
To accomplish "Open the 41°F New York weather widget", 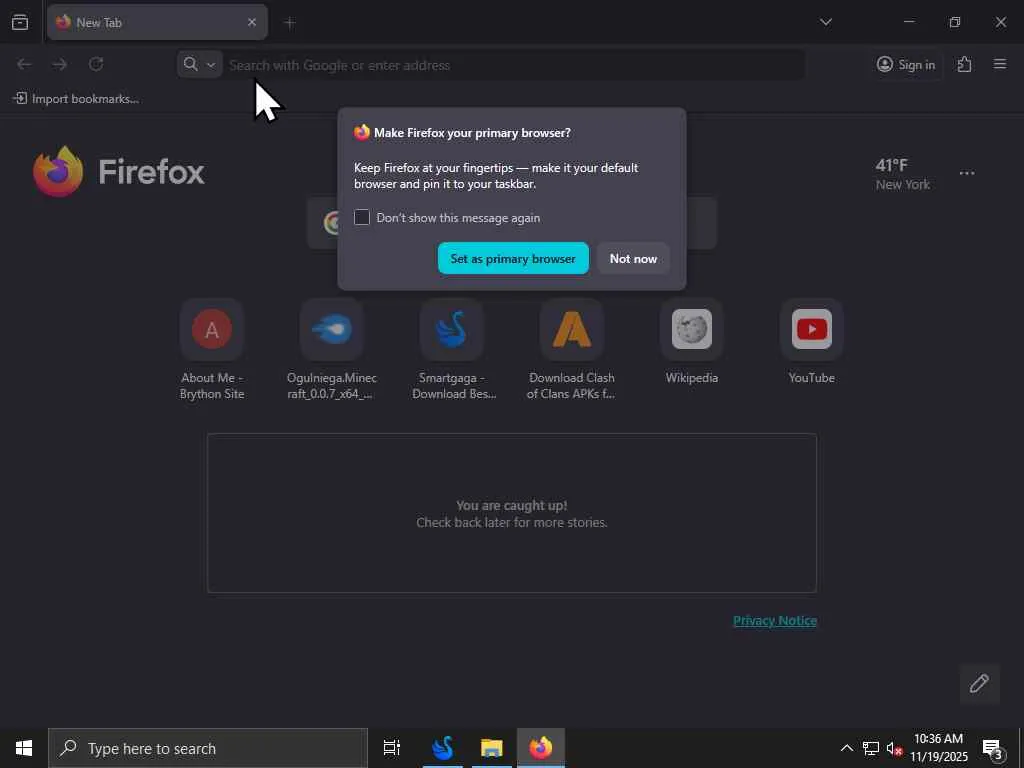I will 903,174.
